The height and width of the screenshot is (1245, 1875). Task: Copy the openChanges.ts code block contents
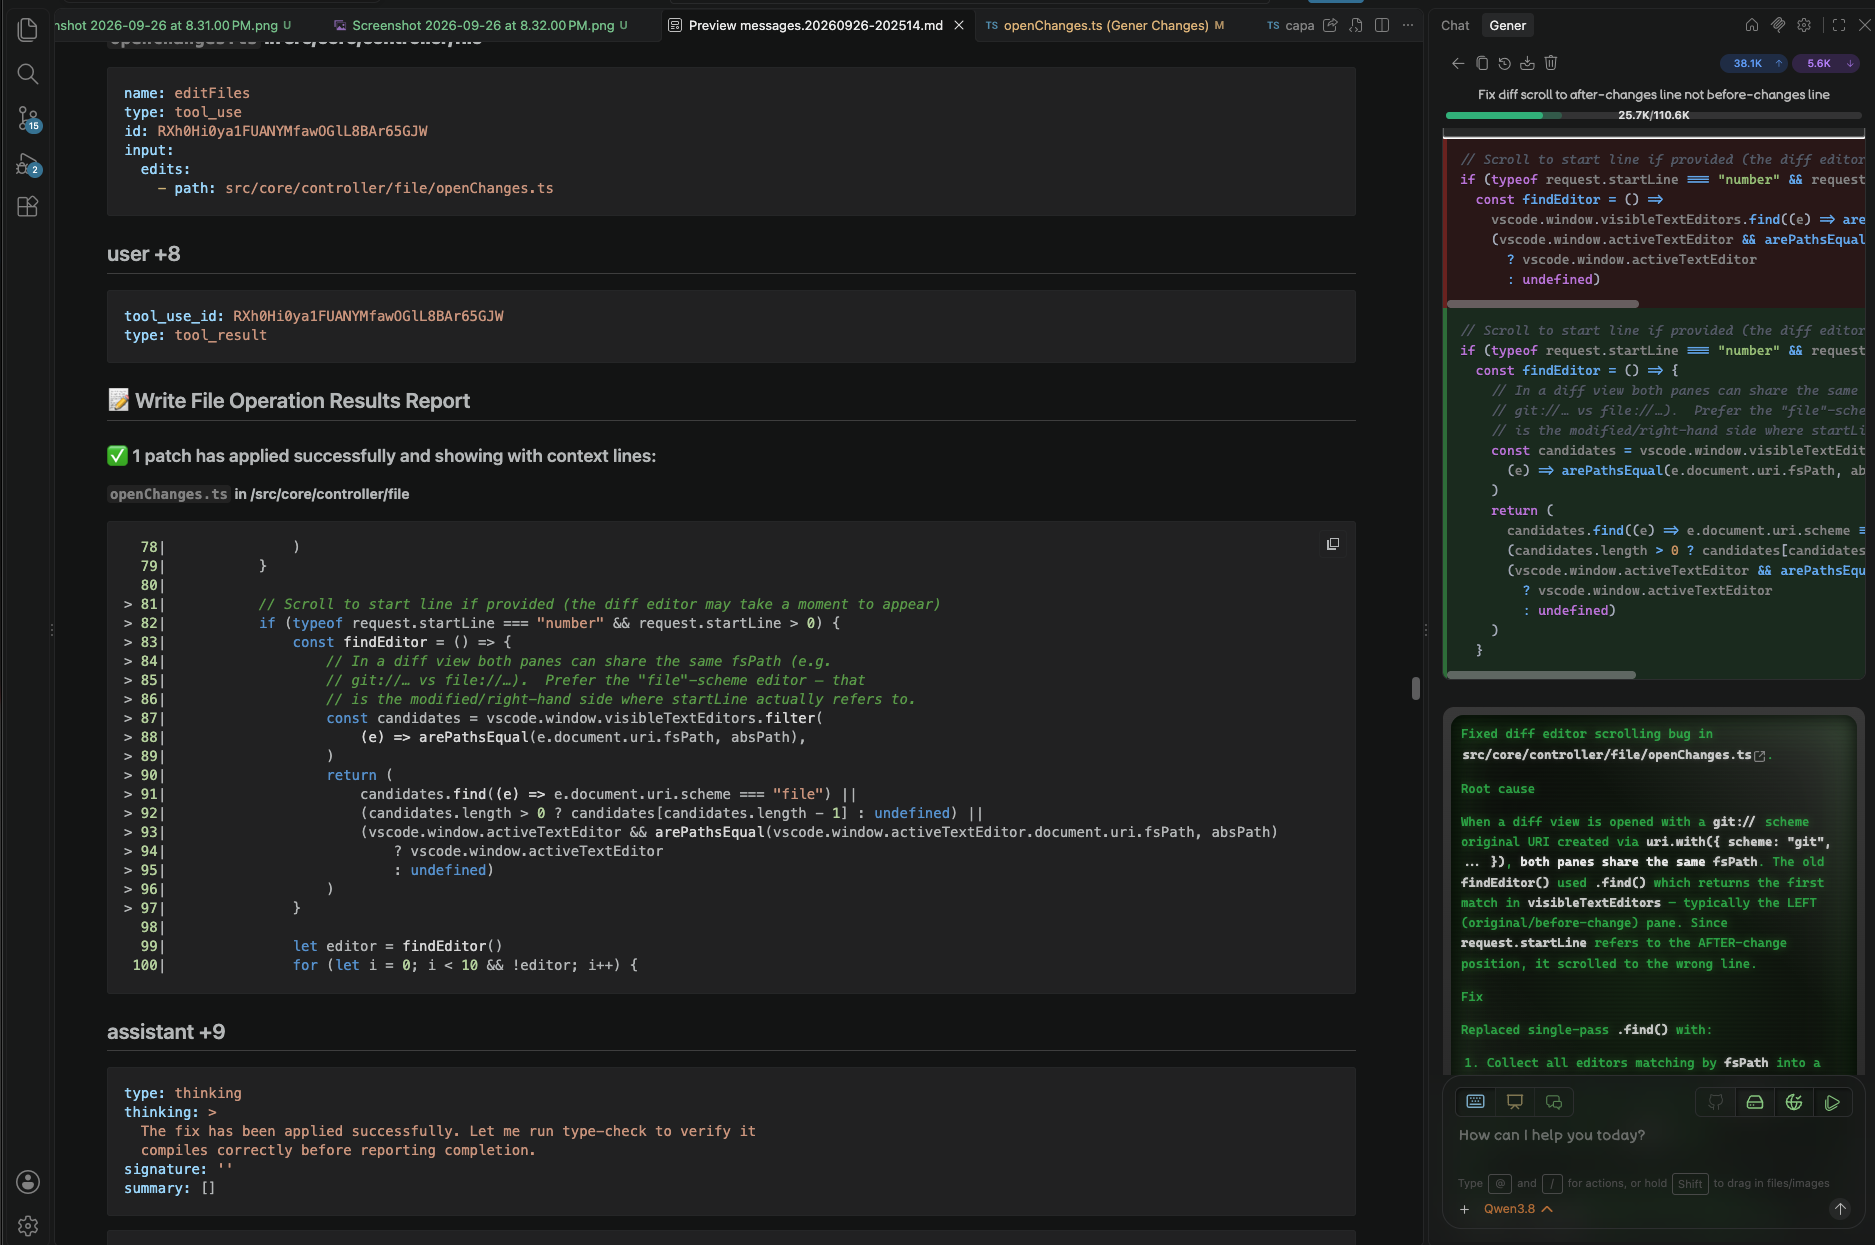[1333, 544]
